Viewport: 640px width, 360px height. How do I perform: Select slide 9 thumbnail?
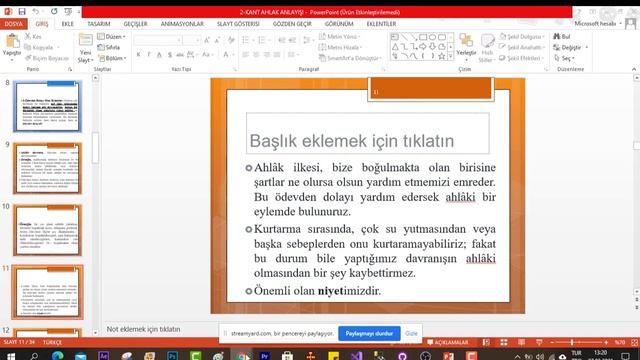47,169
